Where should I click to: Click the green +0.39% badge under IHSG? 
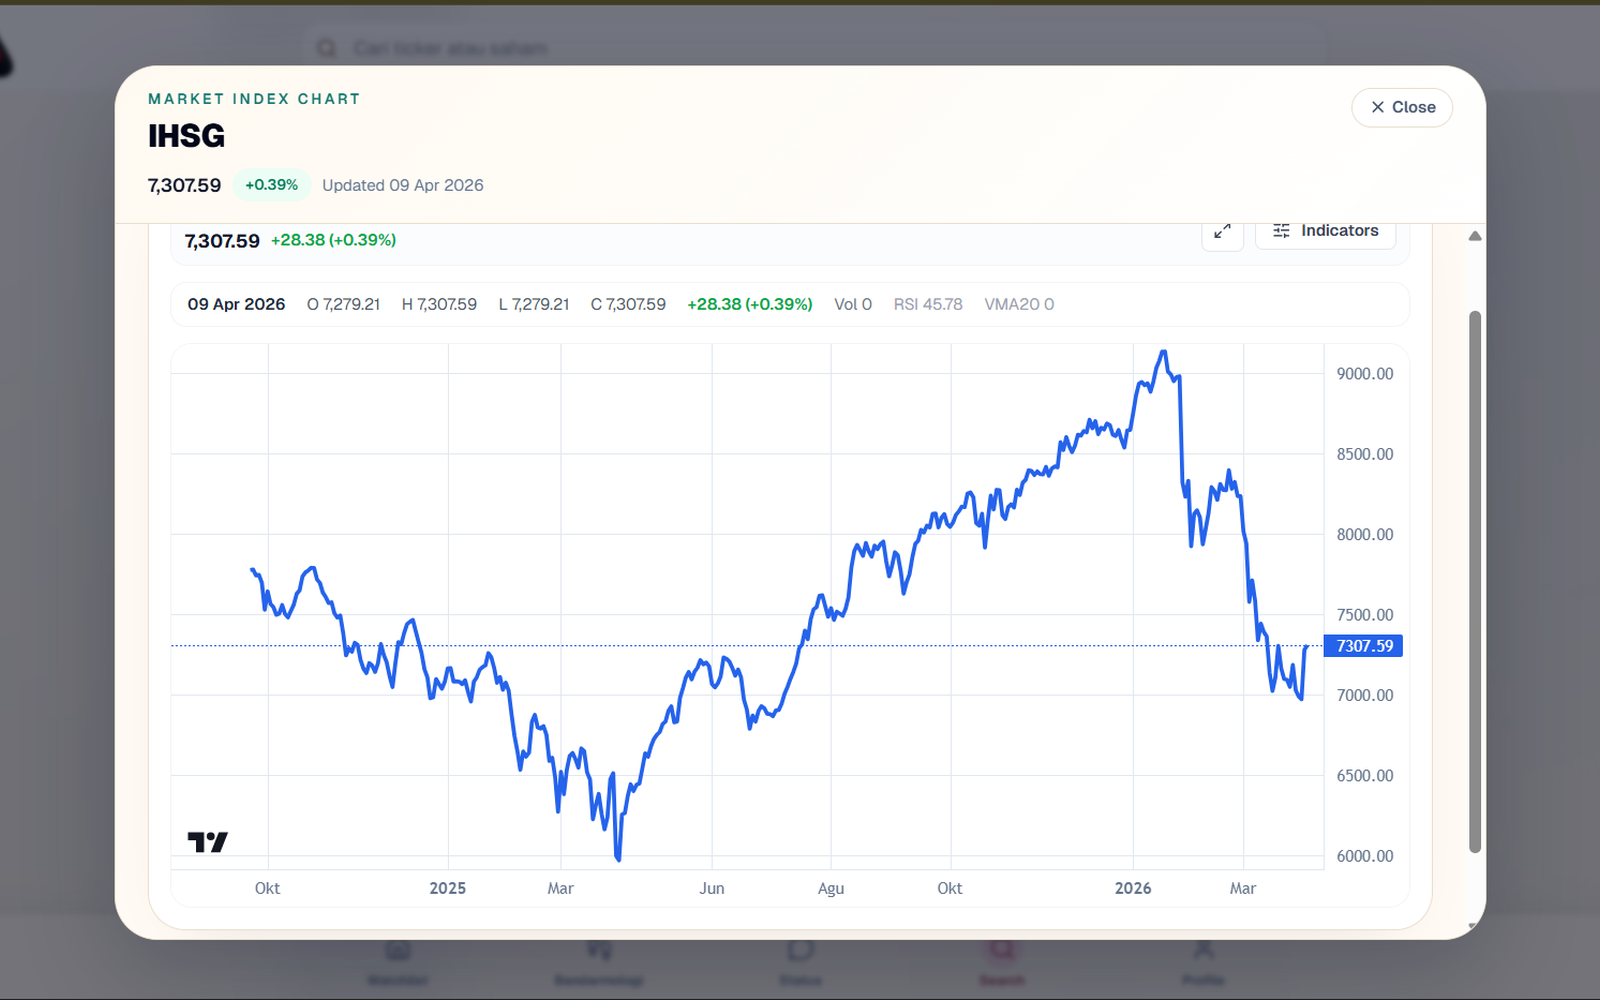coord(271,185)
